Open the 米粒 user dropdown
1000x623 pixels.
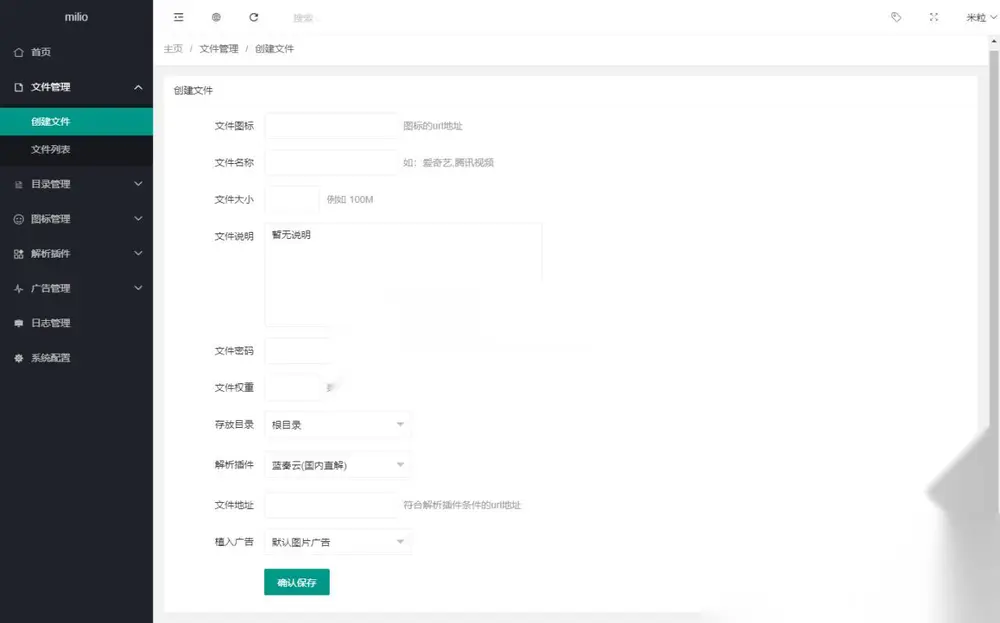pos(981,17)
